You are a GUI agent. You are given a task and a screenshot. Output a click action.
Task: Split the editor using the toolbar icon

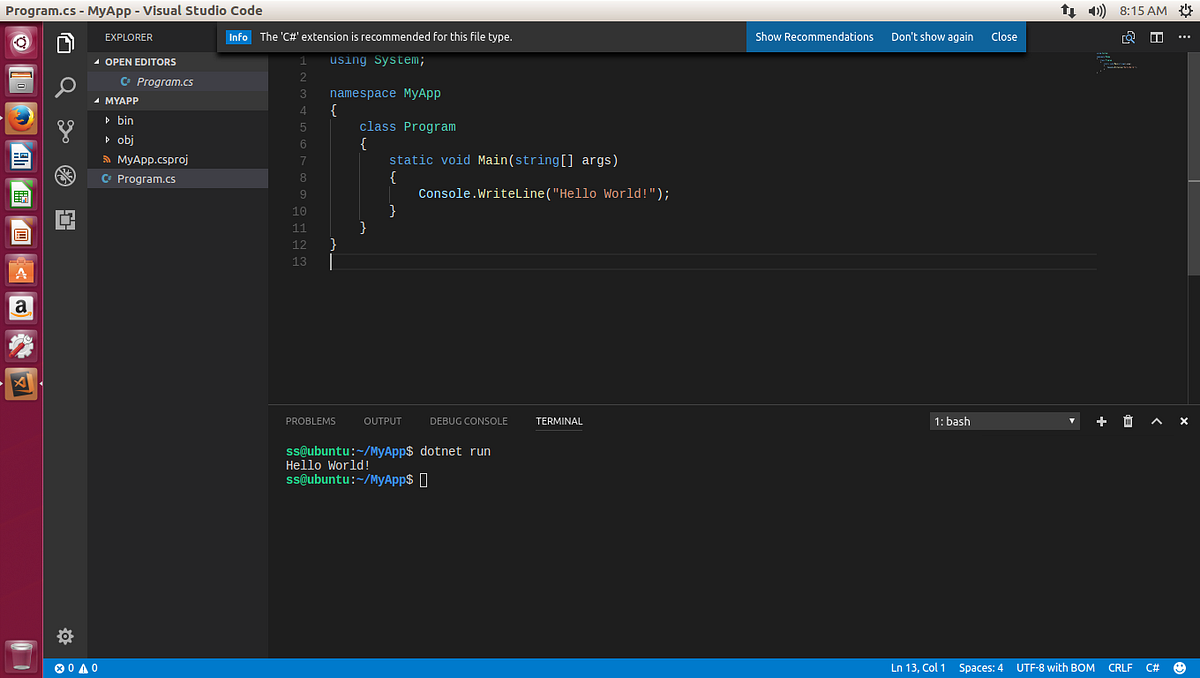(x=1156, y=36)
